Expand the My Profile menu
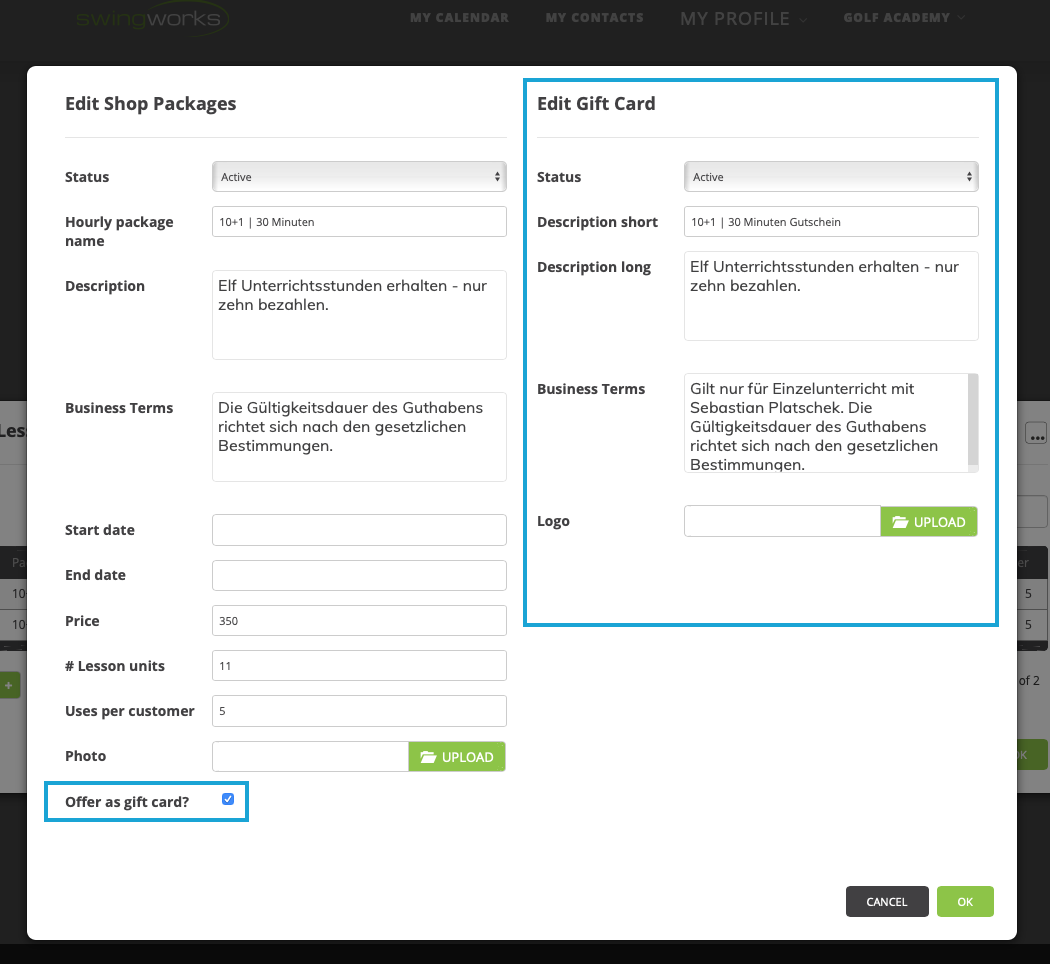Screen dimensions: 1050x964 click(x=742, y=19)
